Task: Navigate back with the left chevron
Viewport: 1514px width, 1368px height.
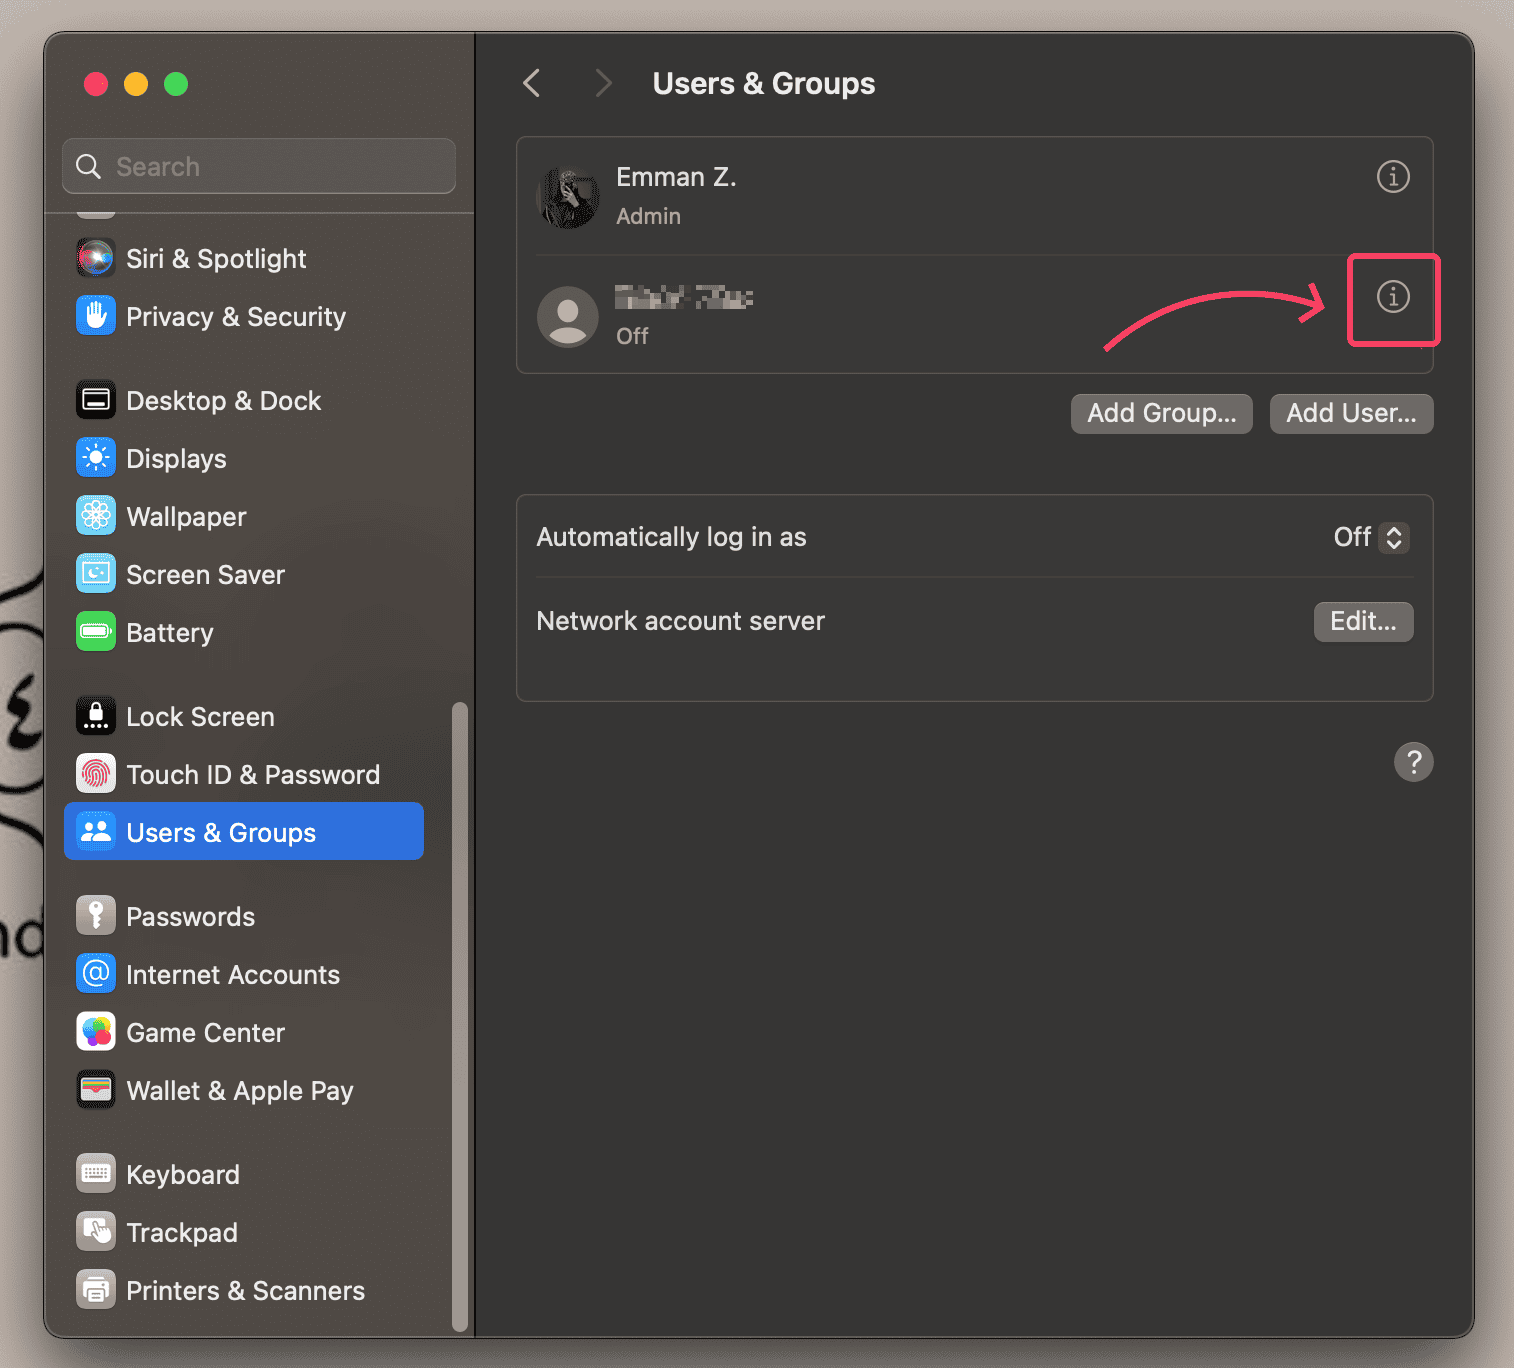Action: pos(532,83)
